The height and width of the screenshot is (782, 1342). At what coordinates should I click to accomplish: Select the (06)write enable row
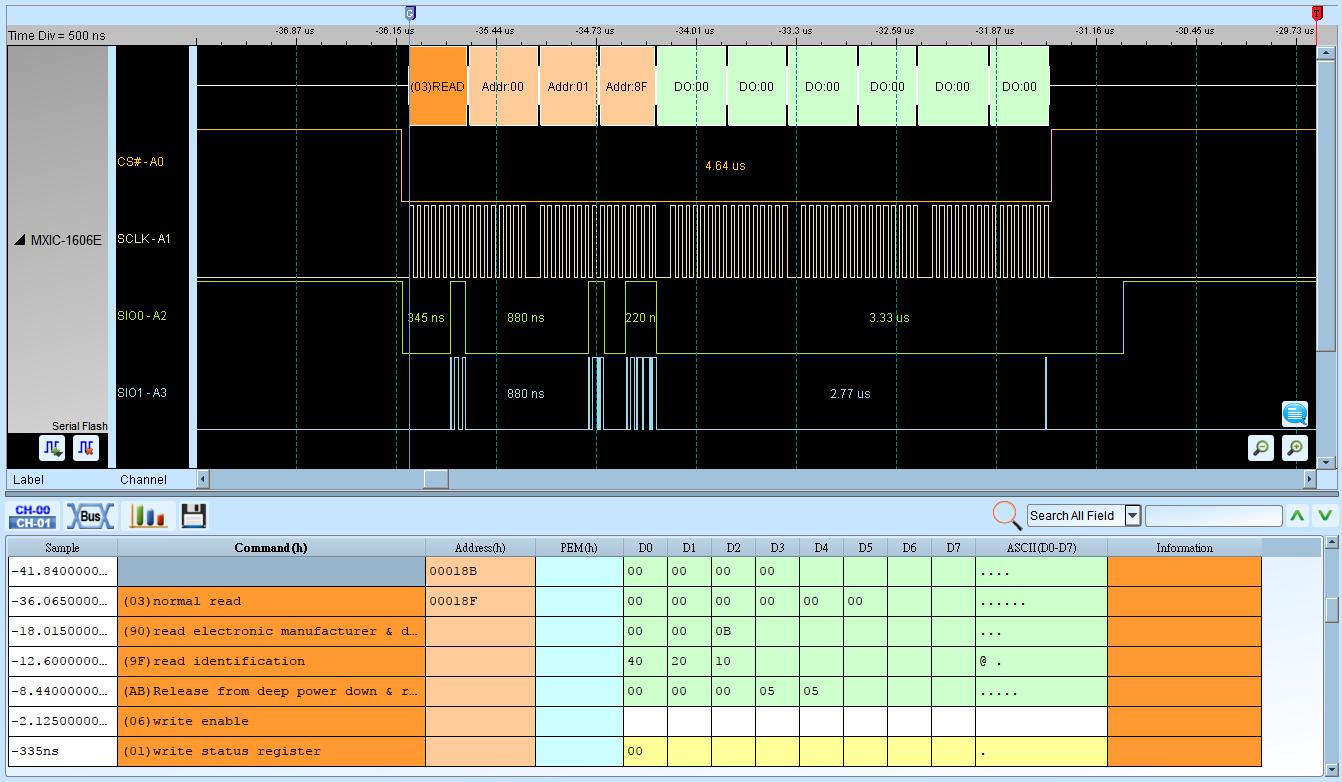click(x=634, y=722)
